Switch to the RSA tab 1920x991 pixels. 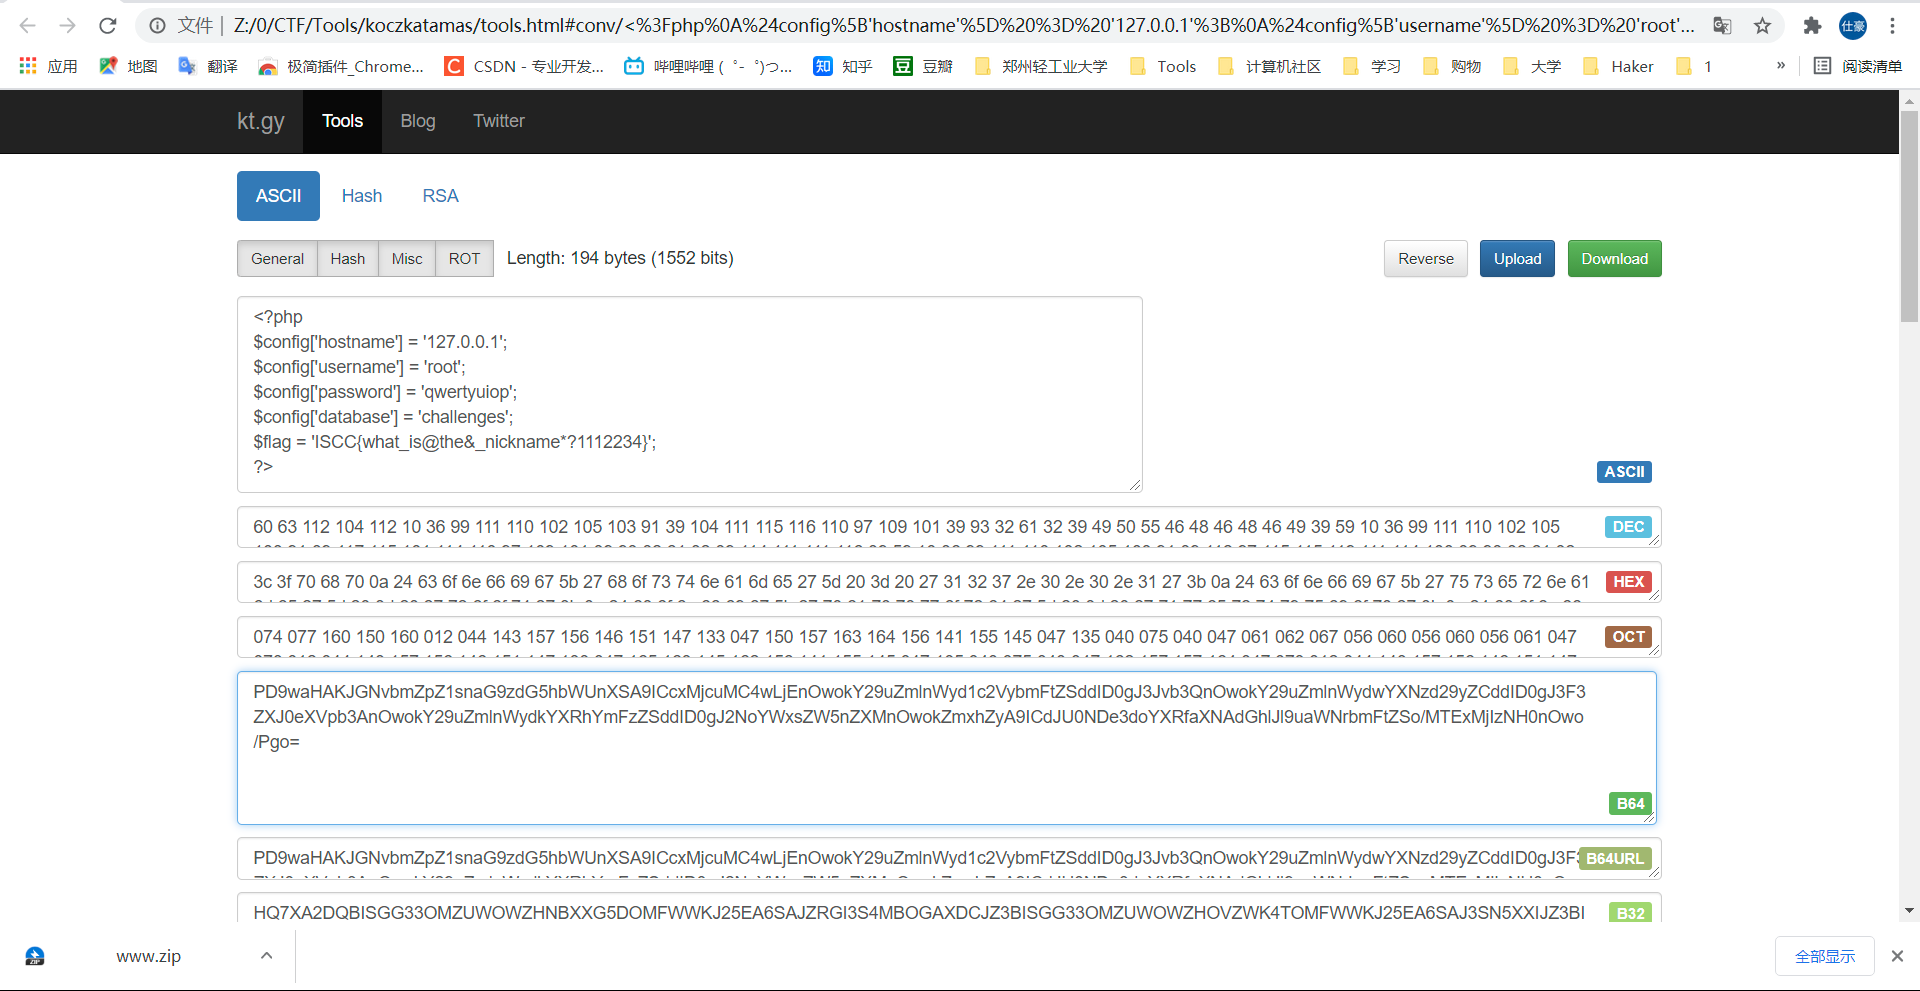pyautogui.click(x=440, y=196)
